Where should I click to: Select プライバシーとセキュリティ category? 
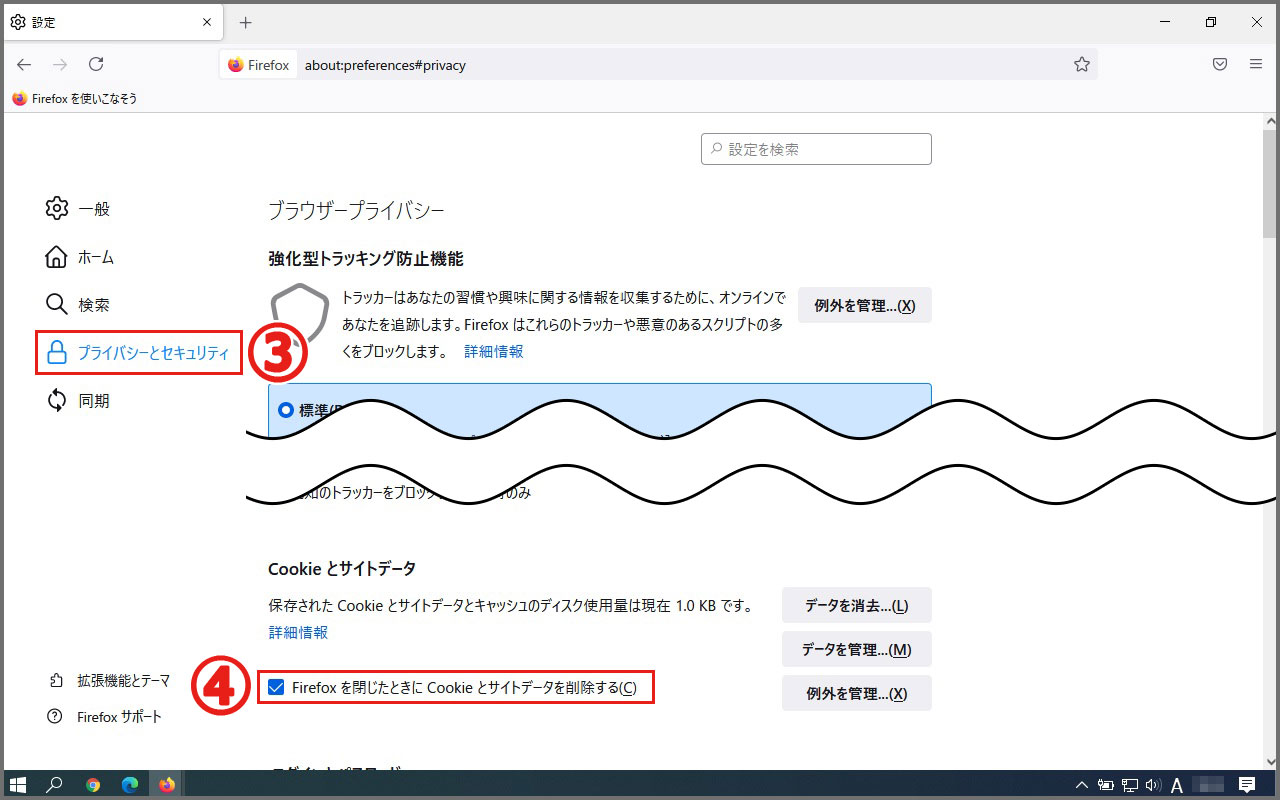point(138,353)
